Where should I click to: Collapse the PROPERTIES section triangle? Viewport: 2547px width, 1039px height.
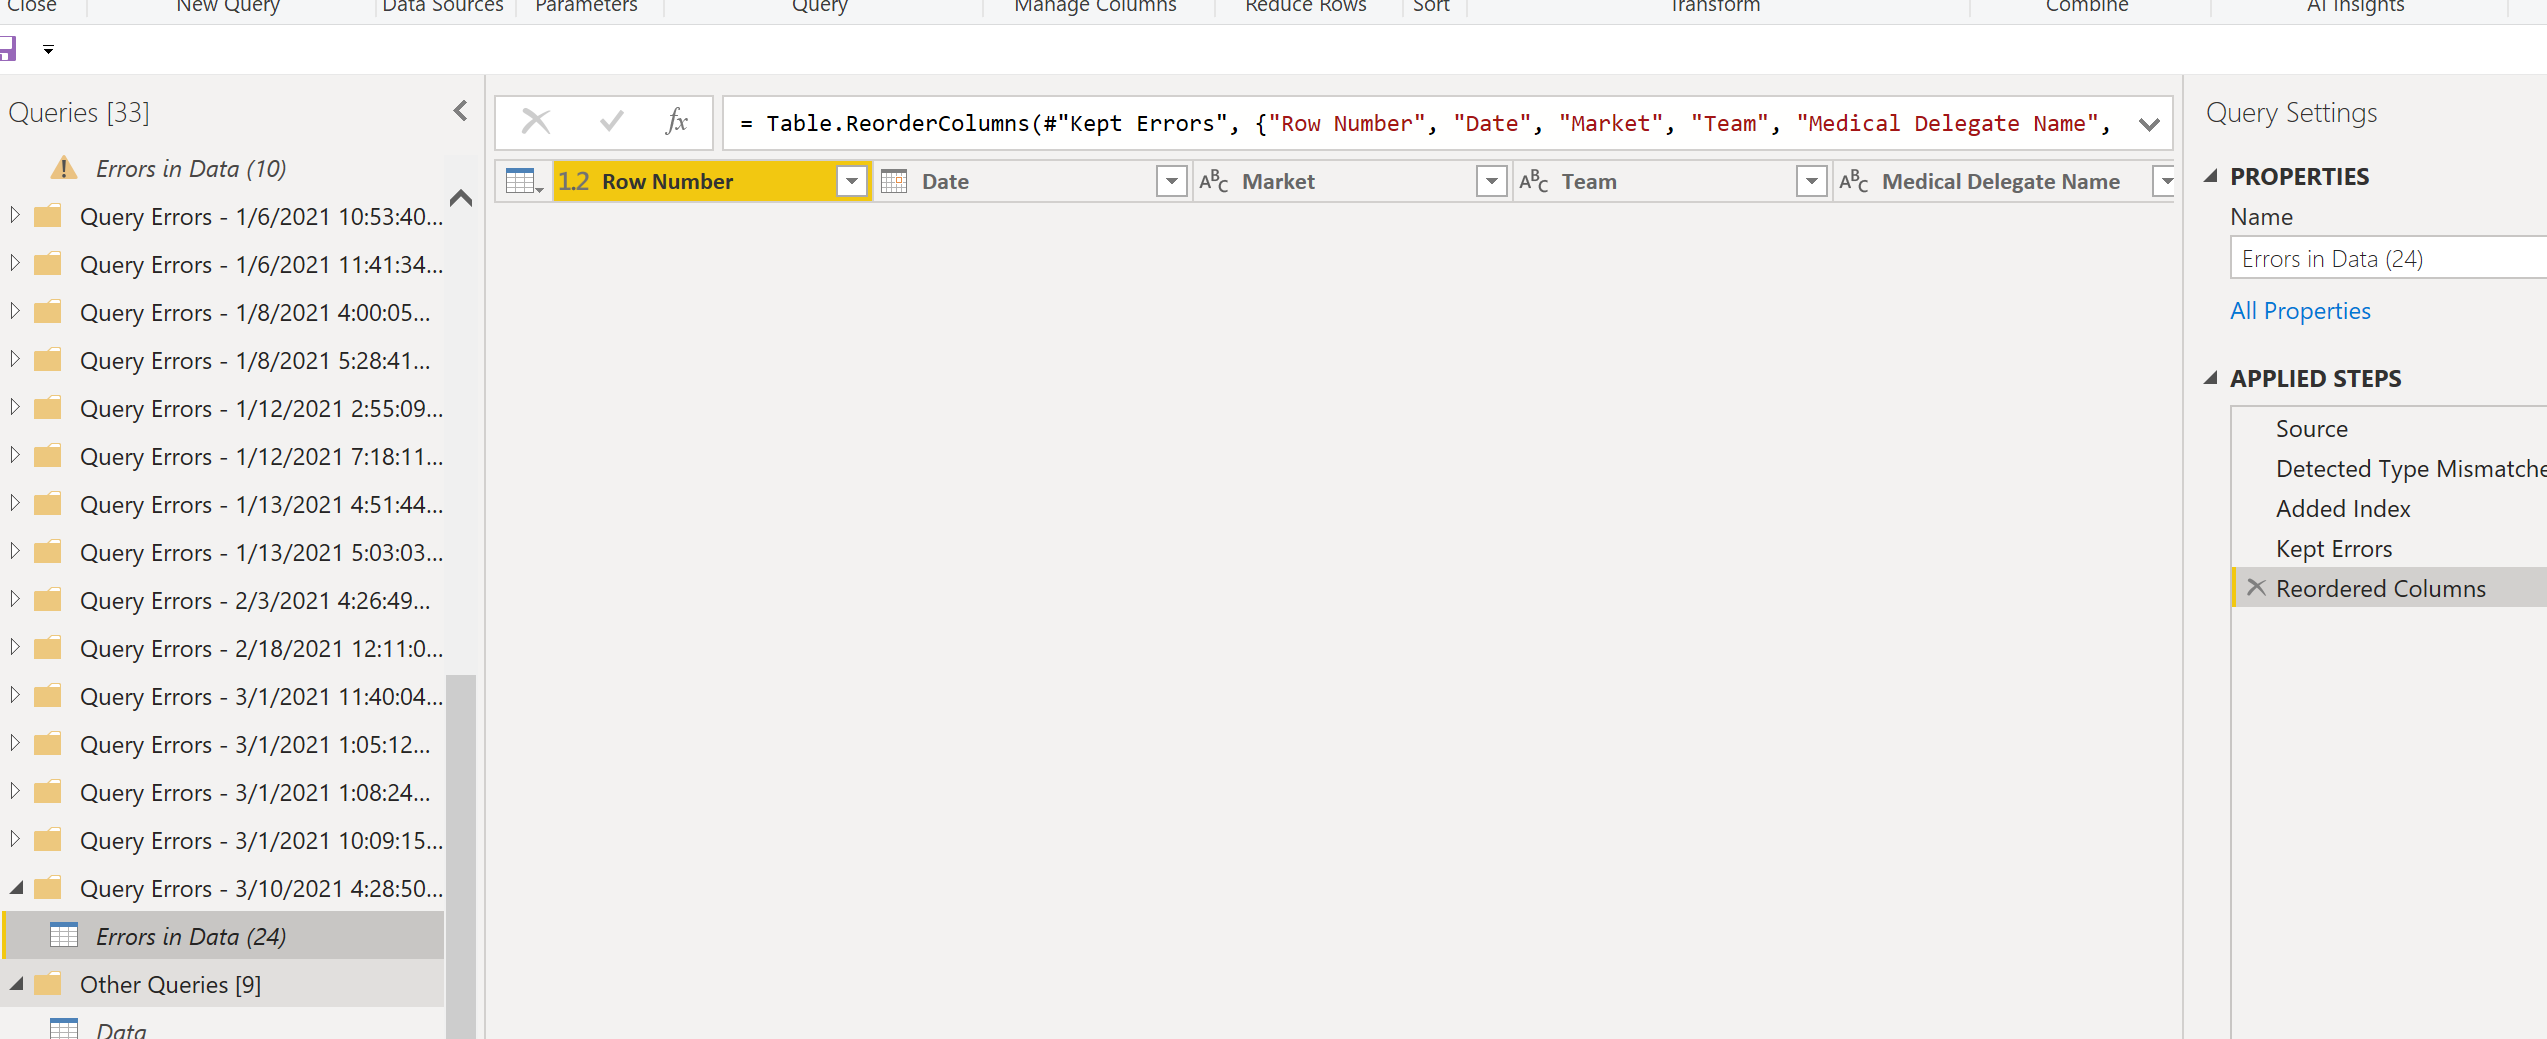coord(2211,177)
